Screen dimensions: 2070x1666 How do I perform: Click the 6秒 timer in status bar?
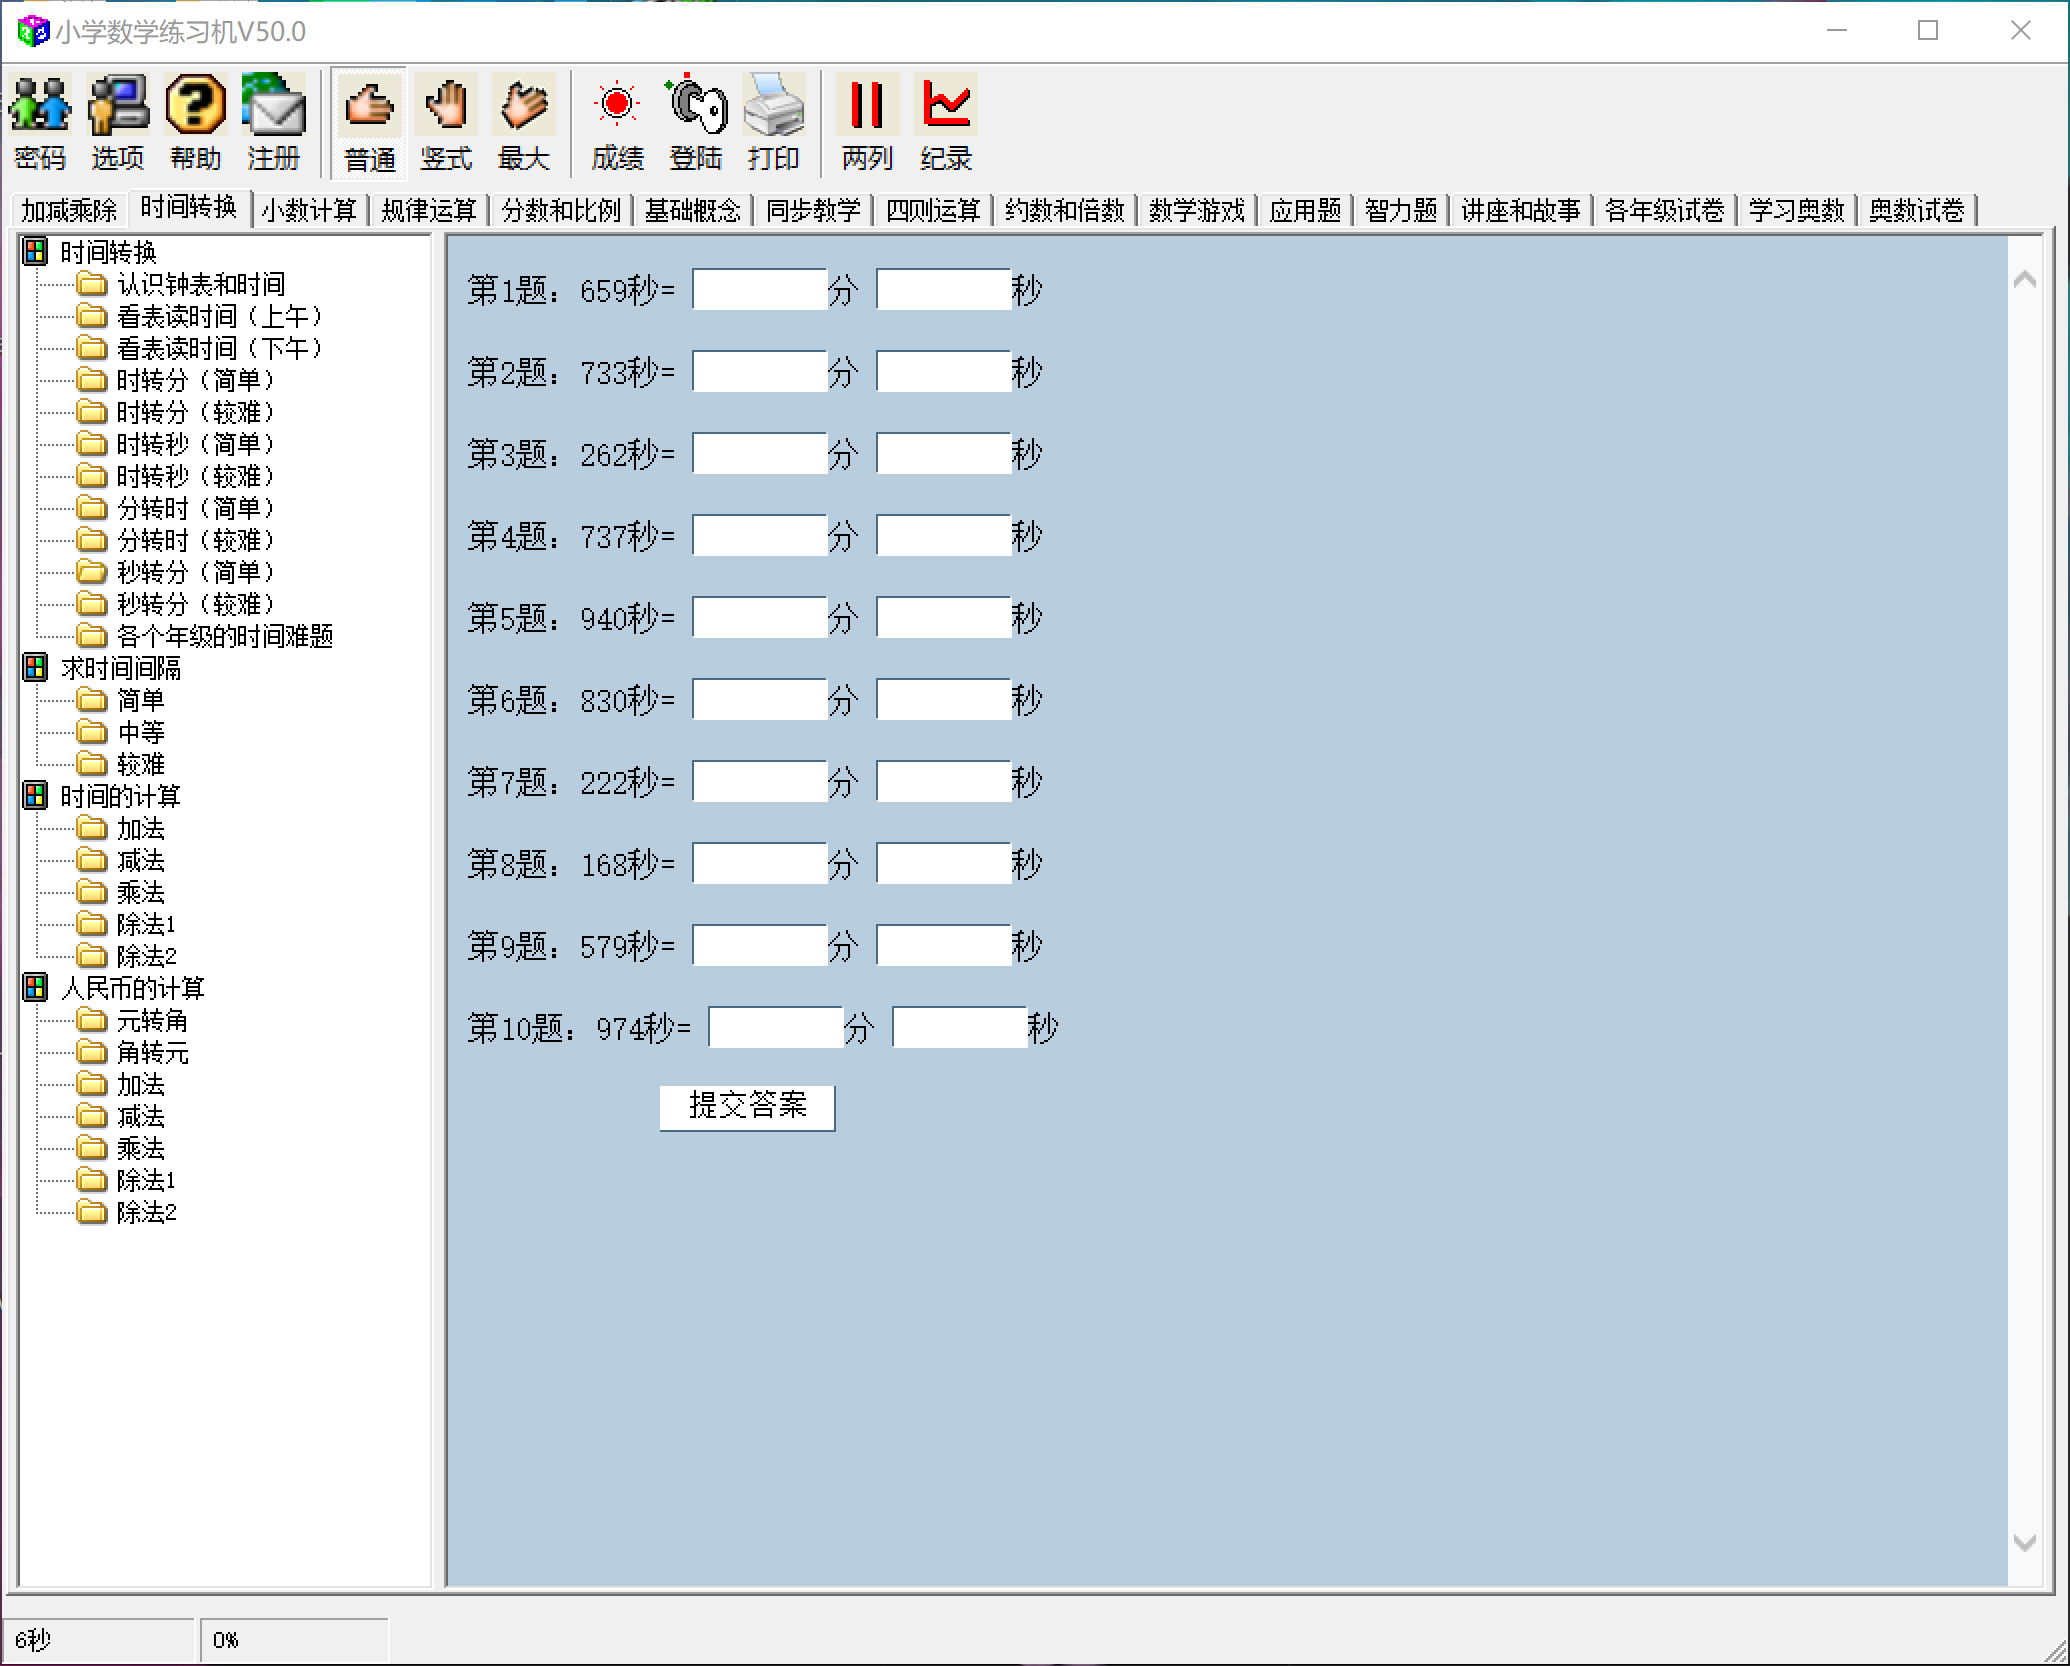click(98, 1639)
